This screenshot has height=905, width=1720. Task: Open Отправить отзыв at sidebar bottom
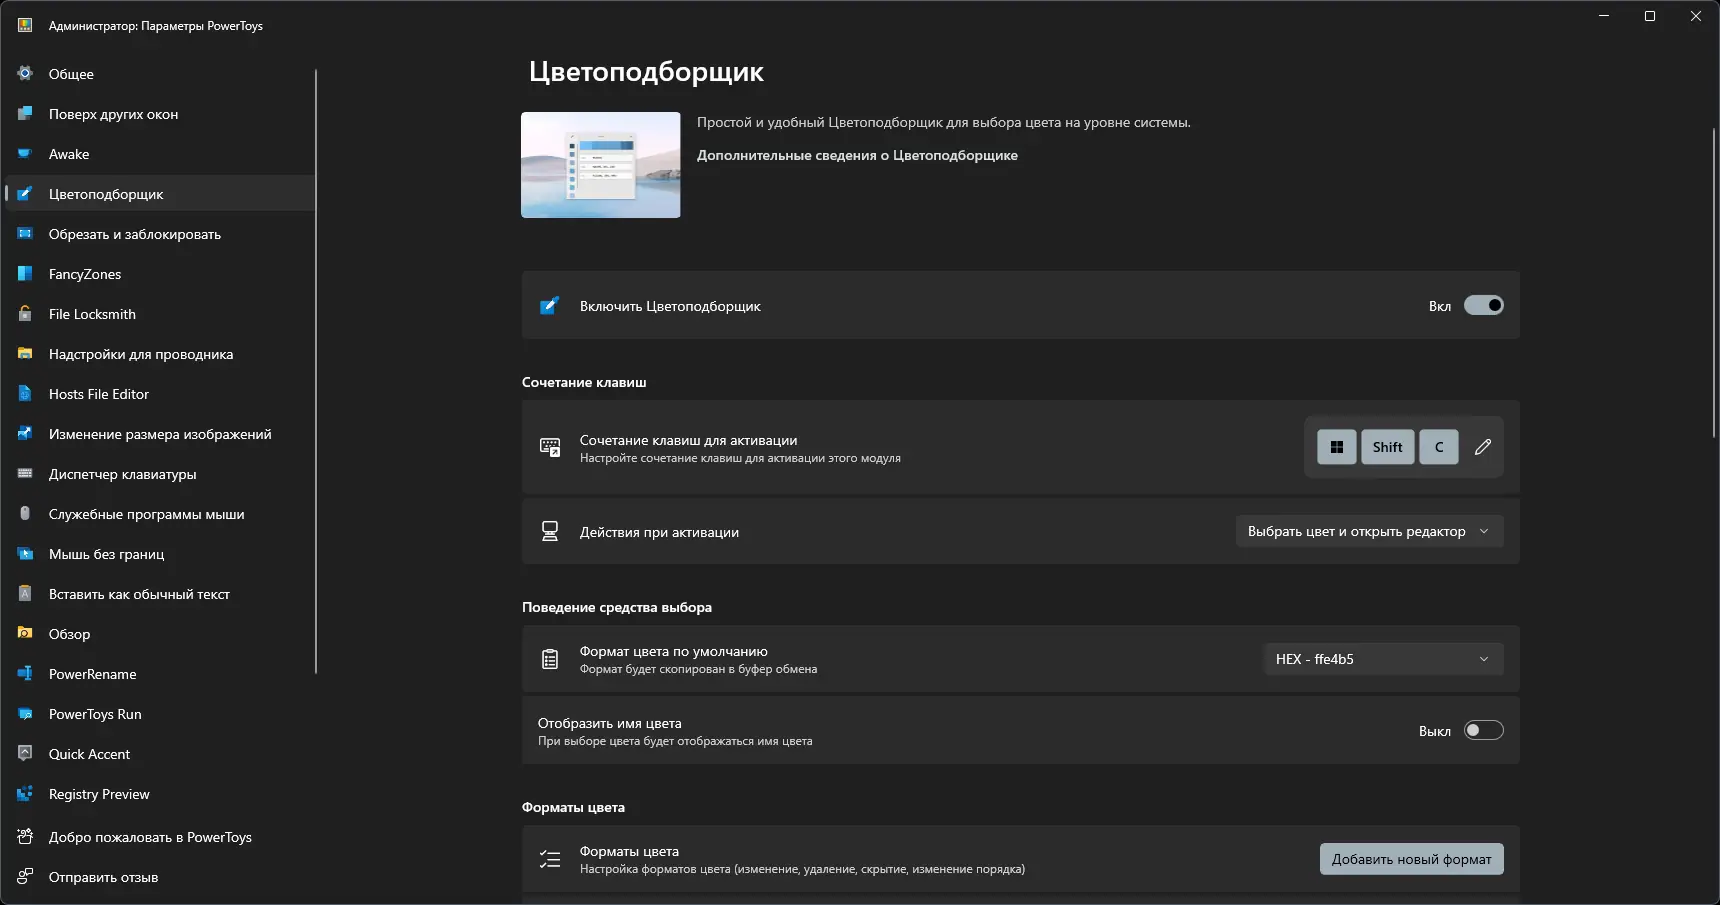[103, 877]
